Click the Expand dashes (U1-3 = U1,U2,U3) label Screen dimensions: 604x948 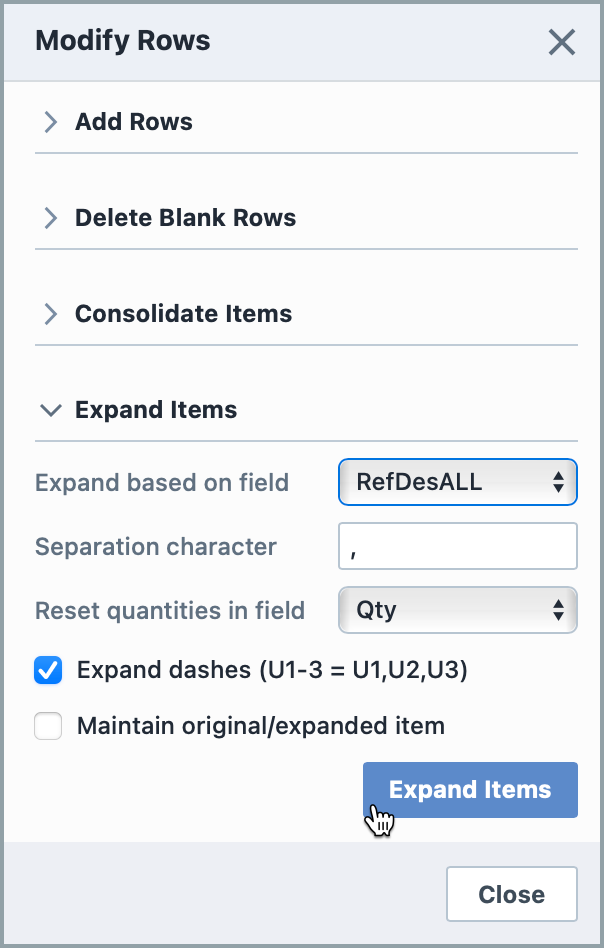pyautogui.click(x=272, y=670)
